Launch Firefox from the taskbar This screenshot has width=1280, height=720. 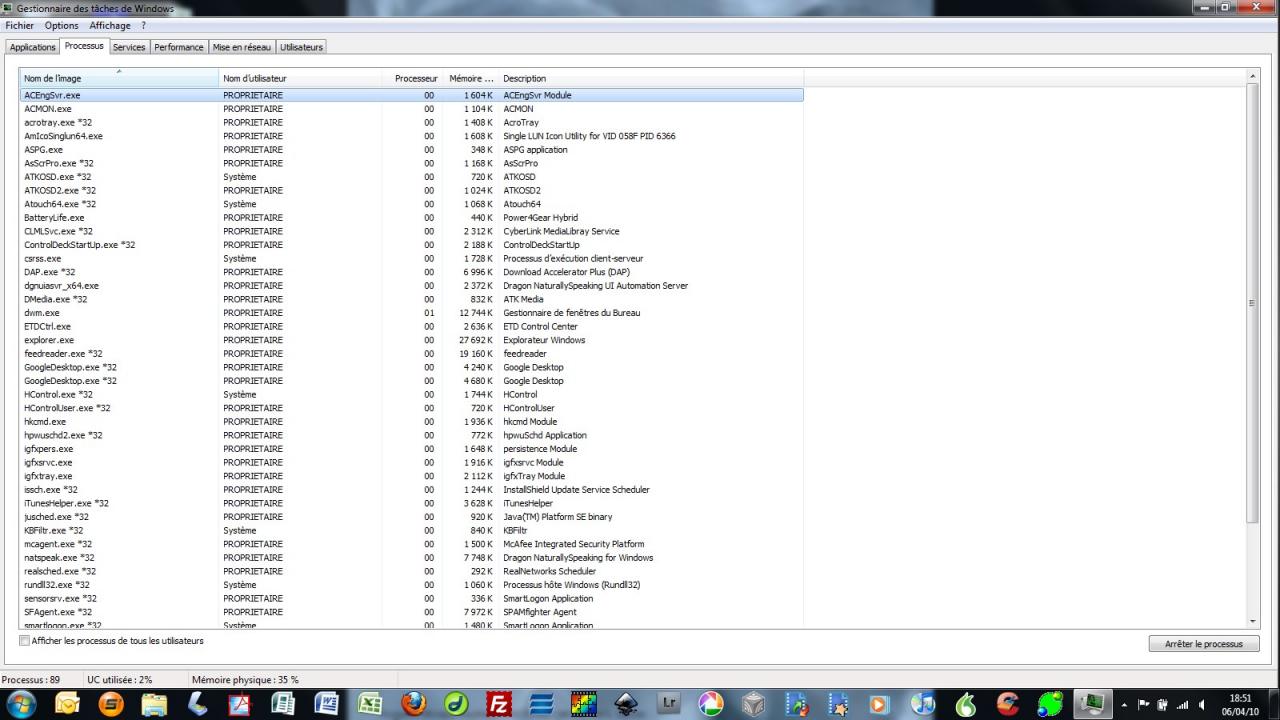(413, 704)
